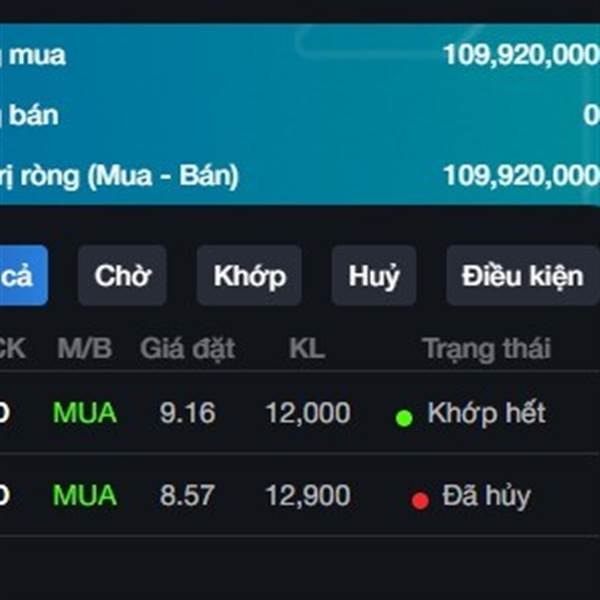Click the CK column header
This screenshot has width=600, height=600.
coord(12,349)
